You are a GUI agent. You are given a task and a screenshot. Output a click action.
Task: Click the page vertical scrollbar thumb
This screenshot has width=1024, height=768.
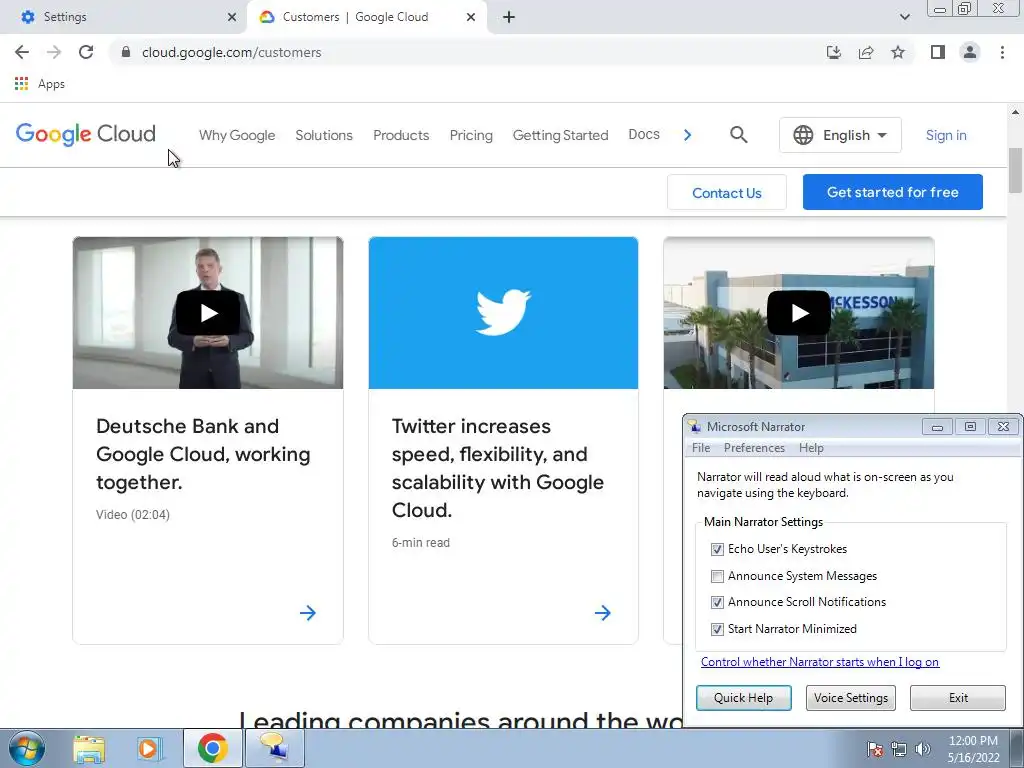pyautogui.click(x=1015, y=170)
